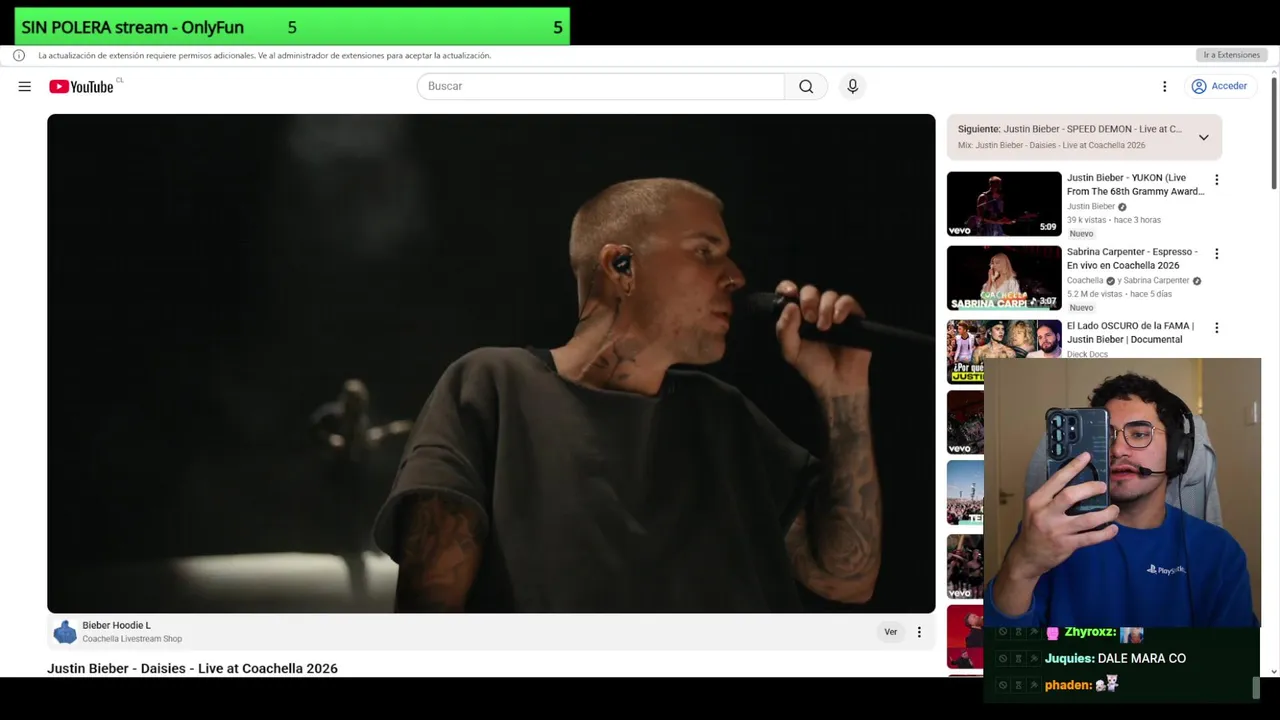Open the Sabrina Carpenter Espresso thumbnail
Viewport: 1280px width, 720px height.
(x=1004, y=278)
